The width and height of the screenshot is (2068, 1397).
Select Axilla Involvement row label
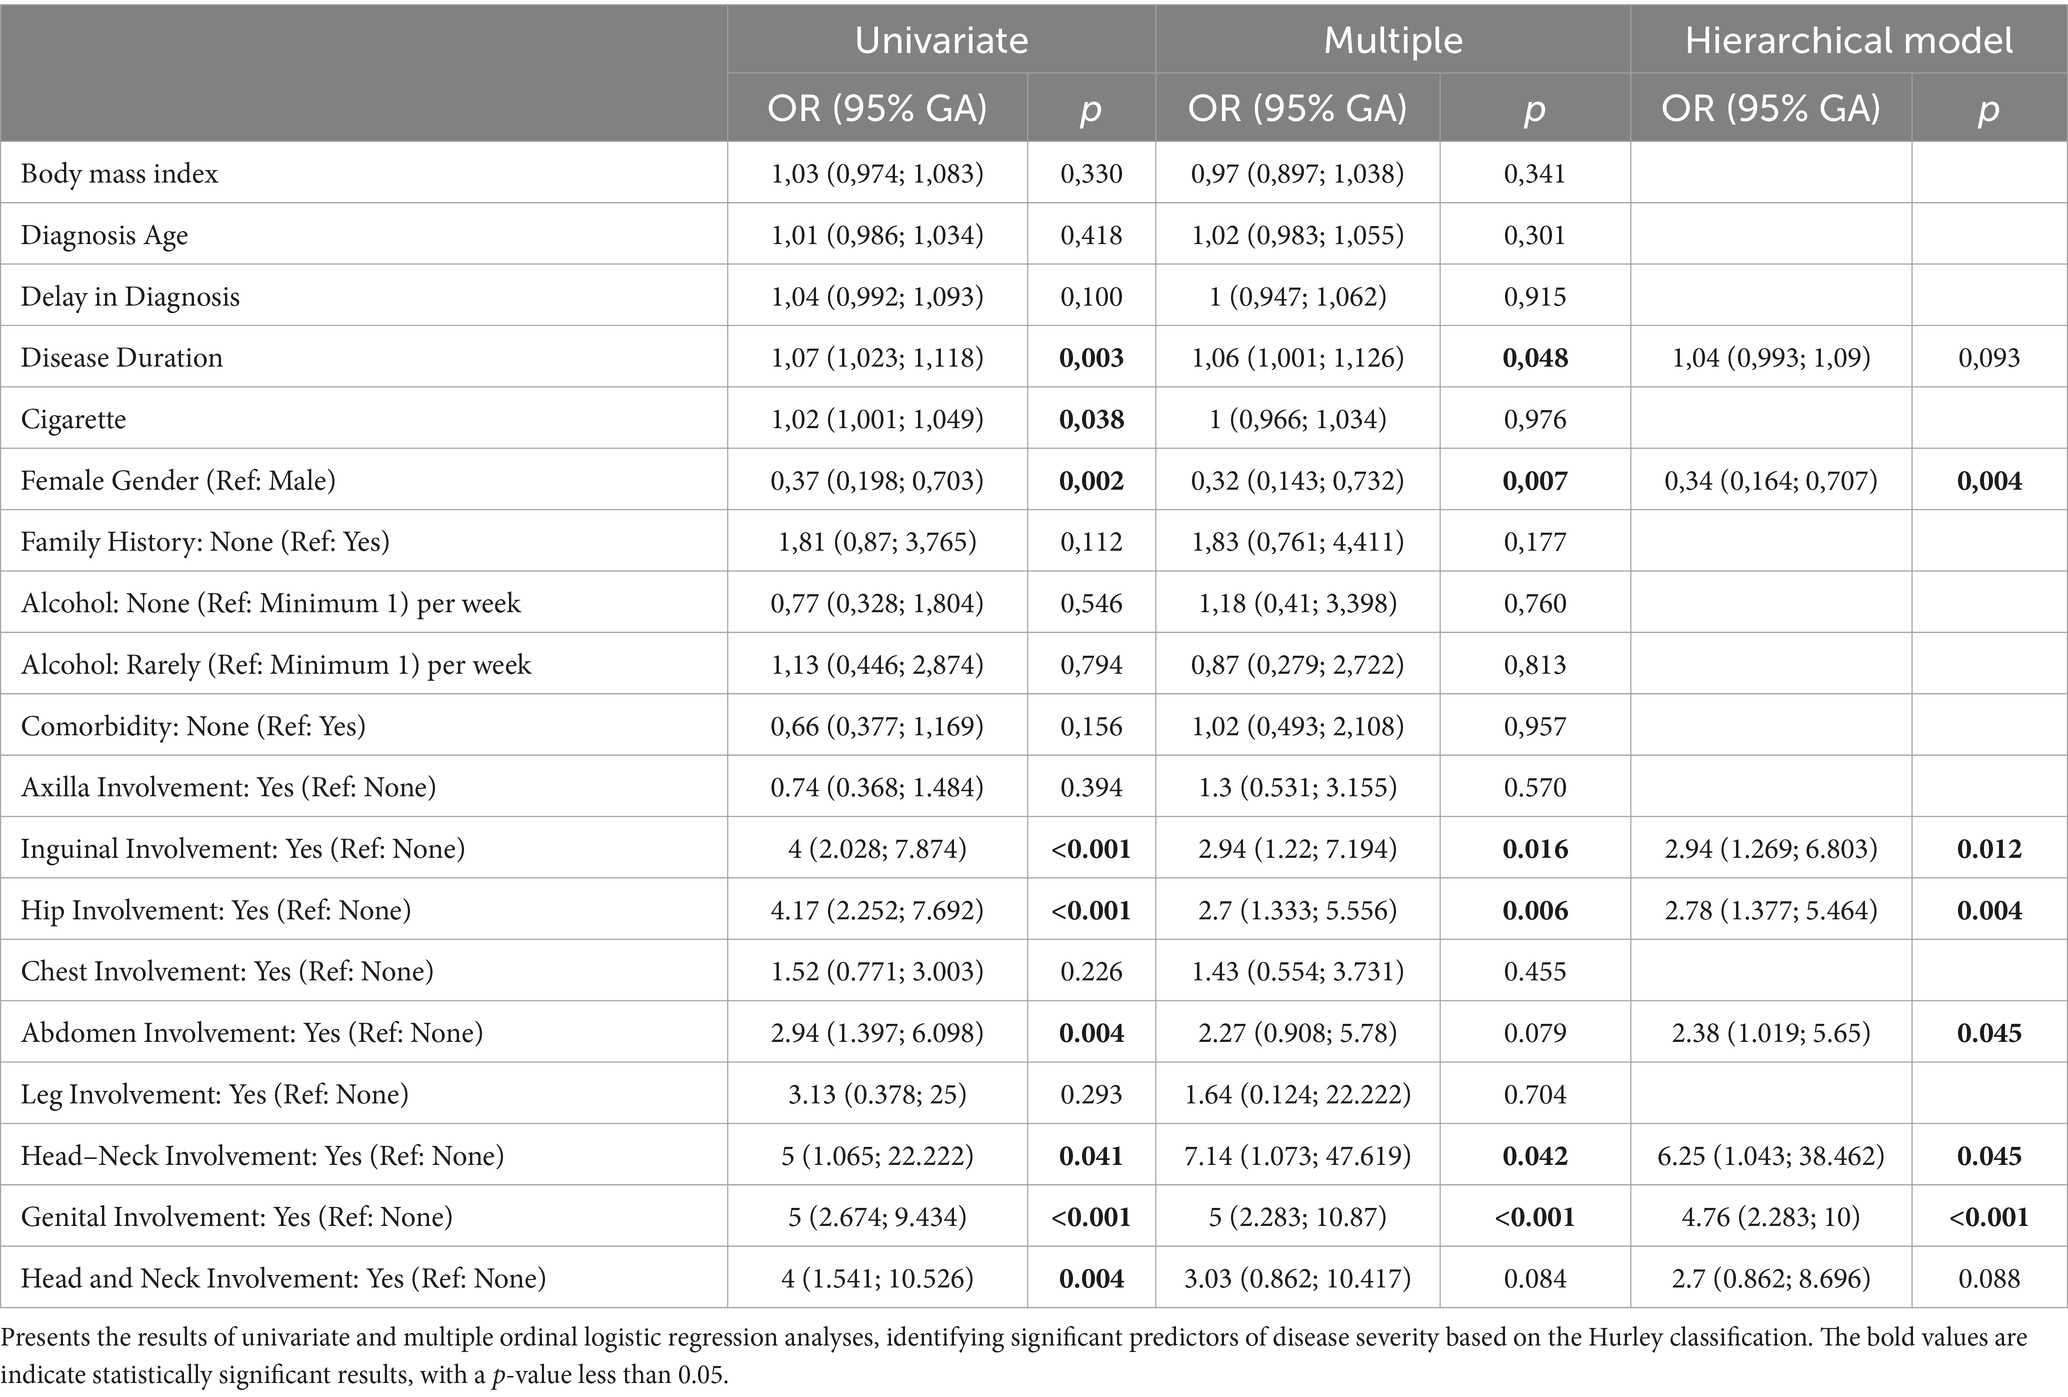[x=228, y=788]
